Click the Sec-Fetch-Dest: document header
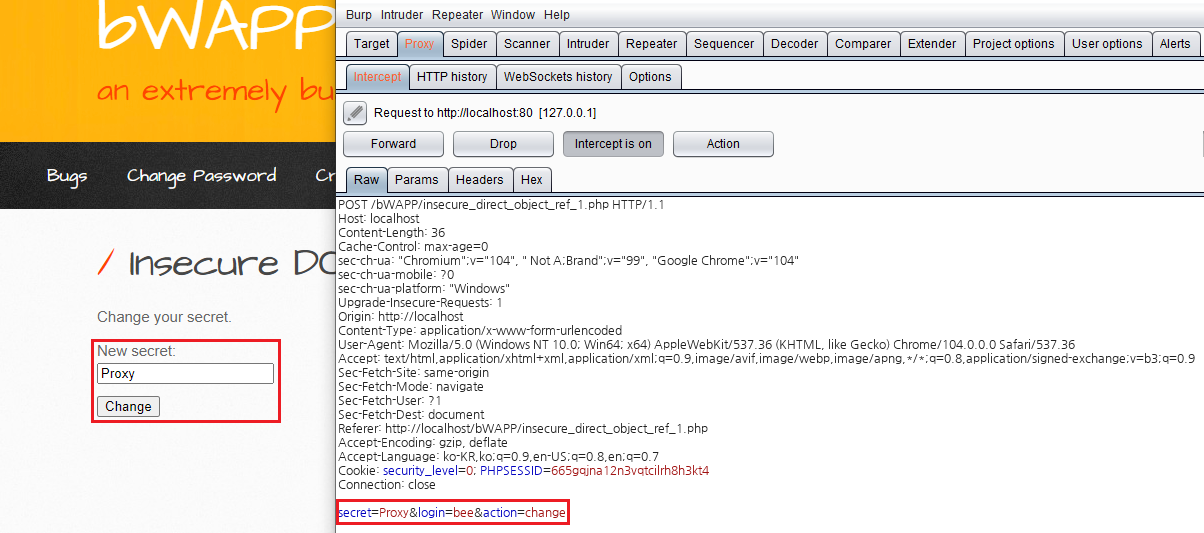Image resolution: width=1204 pixels, height=533 pixels. point(411,414)
